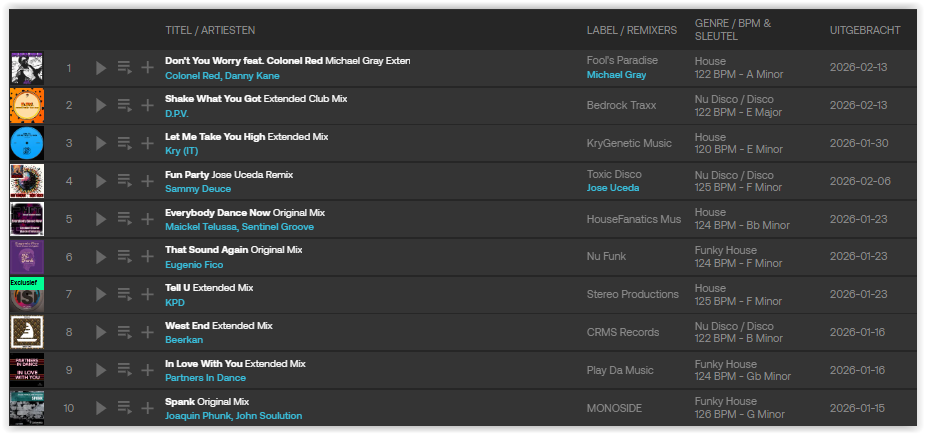This screenshot has height=434, width=925.
Task: Add In Love With You to playlist
Action: pyautogui.click(x=147, y=370)
